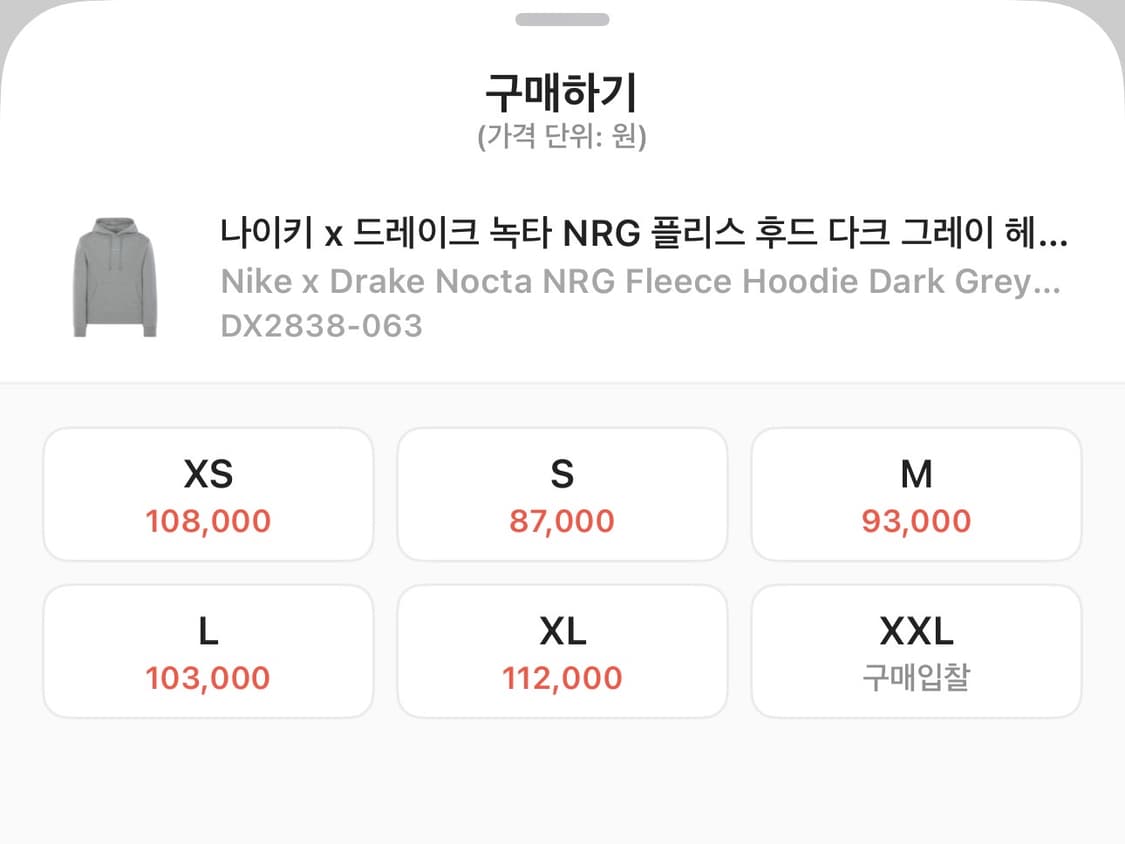Image resolution: width=1125 pixels, height=844 pixels.
Task: Tap the 87,000 price under size S
Action: (x=562, y=520)
